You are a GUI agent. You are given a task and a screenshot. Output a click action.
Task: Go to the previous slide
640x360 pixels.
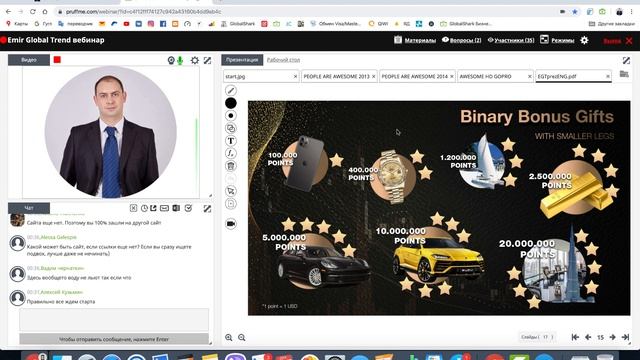point(588,337)
